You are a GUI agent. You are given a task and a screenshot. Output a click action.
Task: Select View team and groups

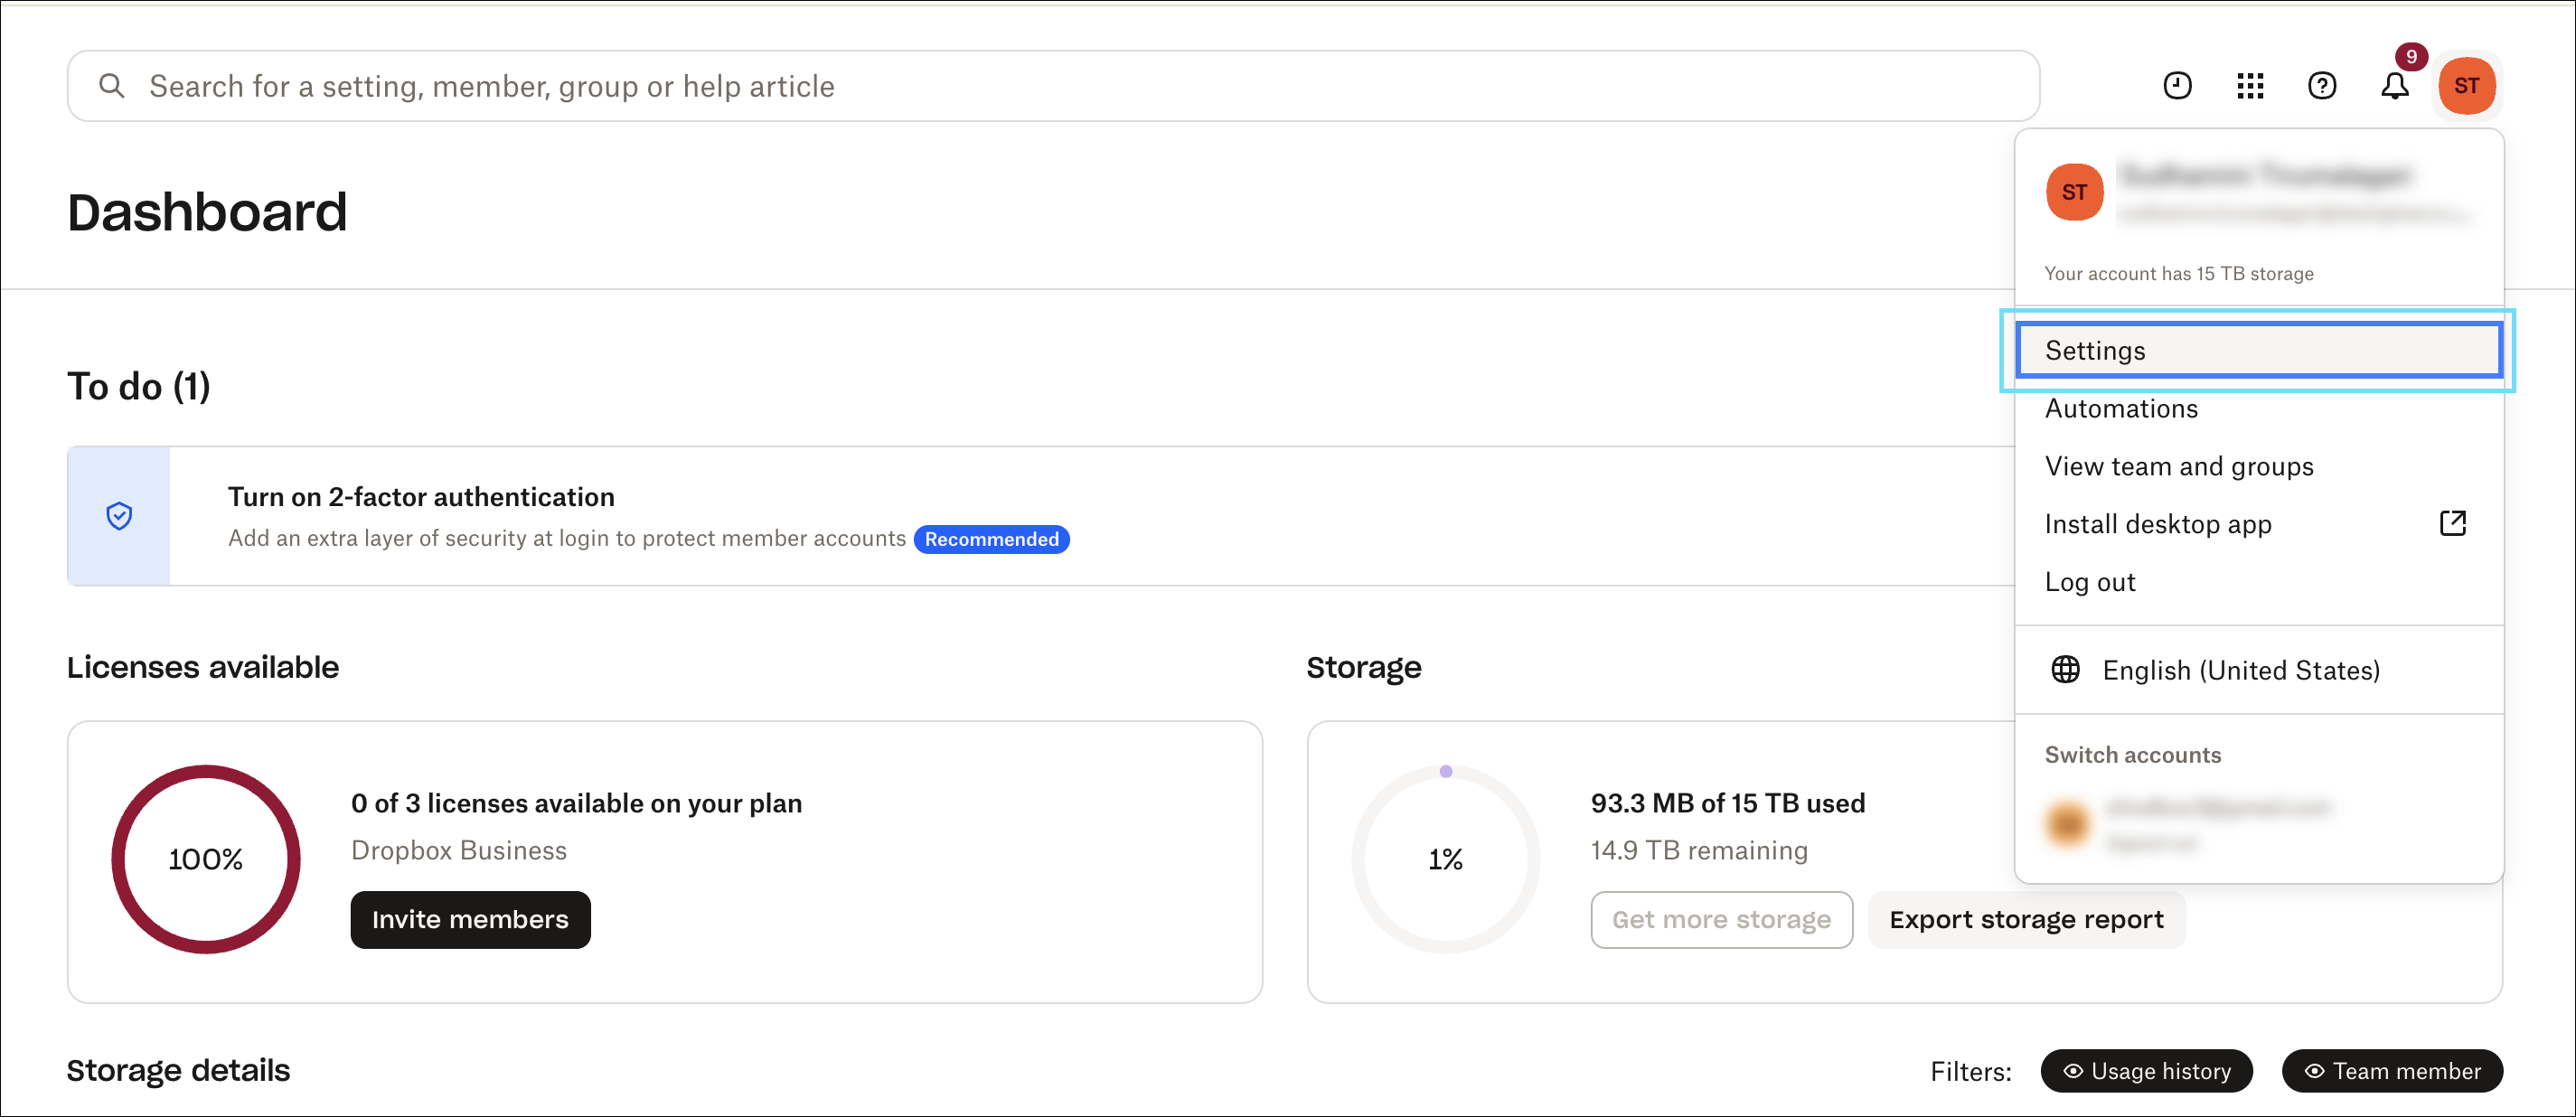(2178, 466)
